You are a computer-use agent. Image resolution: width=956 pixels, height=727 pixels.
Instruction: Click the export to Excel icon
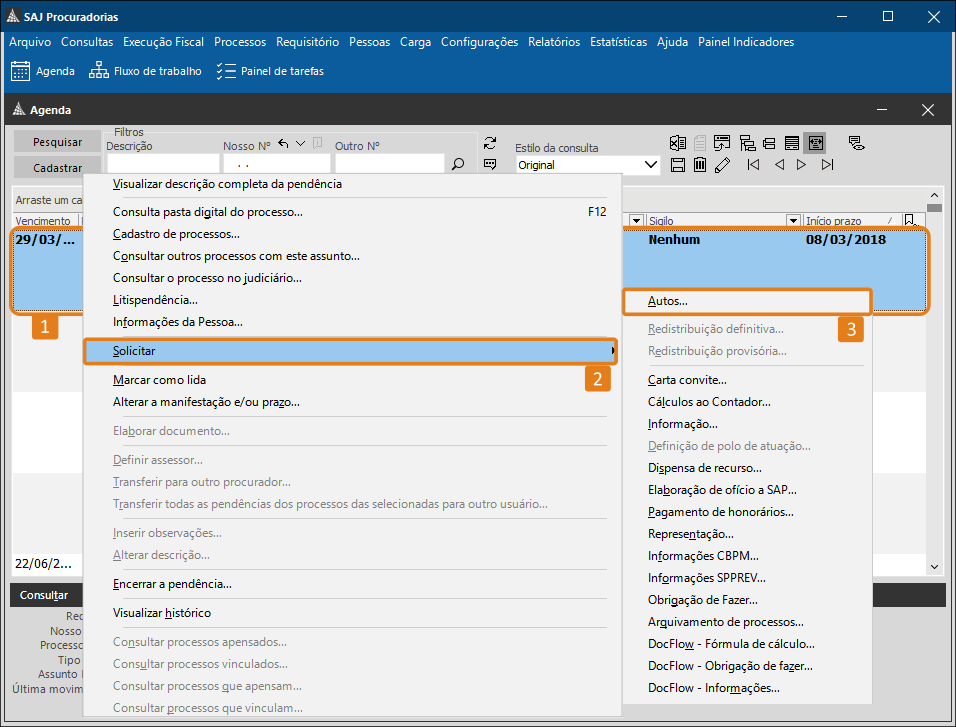678,142
